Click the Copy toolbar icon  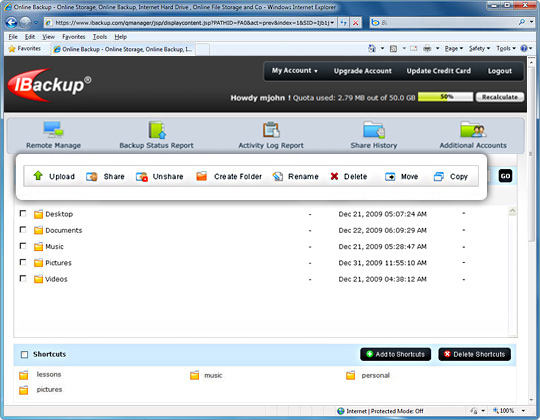click(x=438, y=177)
